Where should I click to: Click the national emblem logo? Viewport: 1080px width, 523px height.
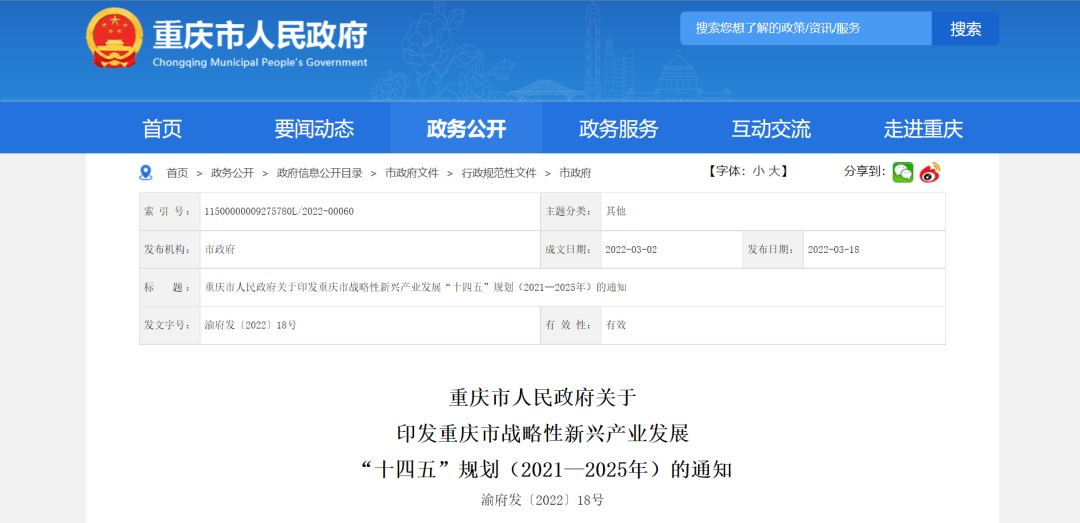click(x=115, y=39)
